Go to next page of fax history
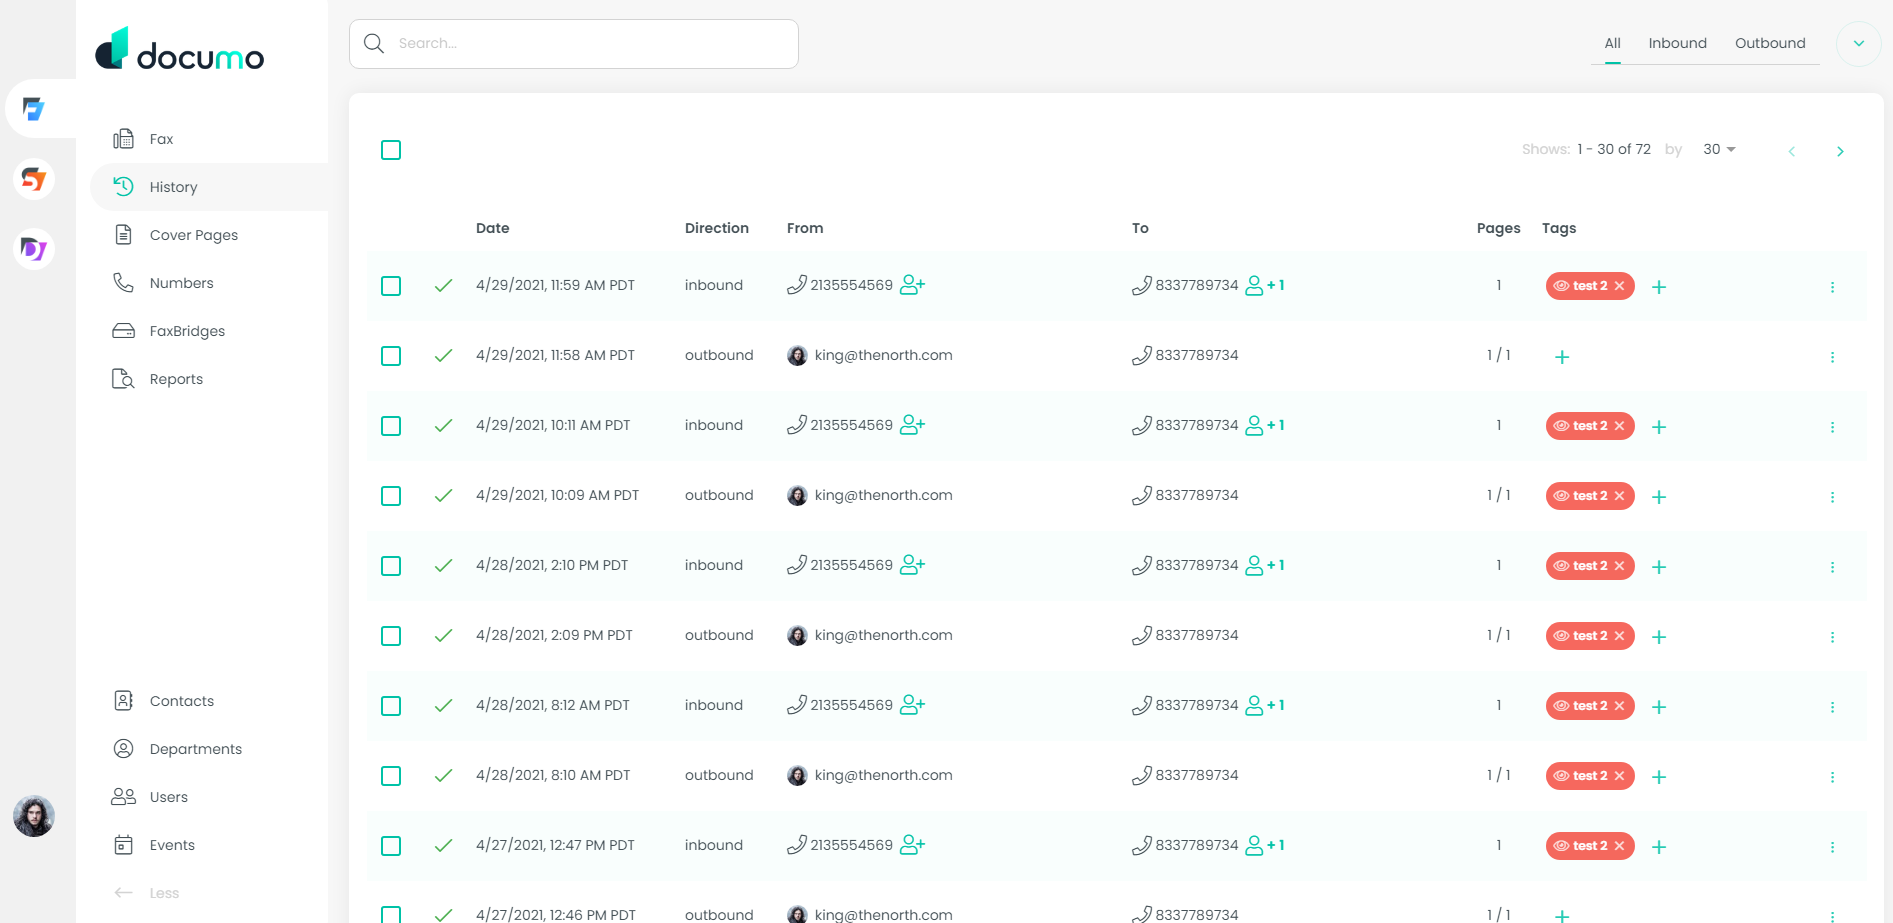The image size is (1893, 923). (1840, 151)
